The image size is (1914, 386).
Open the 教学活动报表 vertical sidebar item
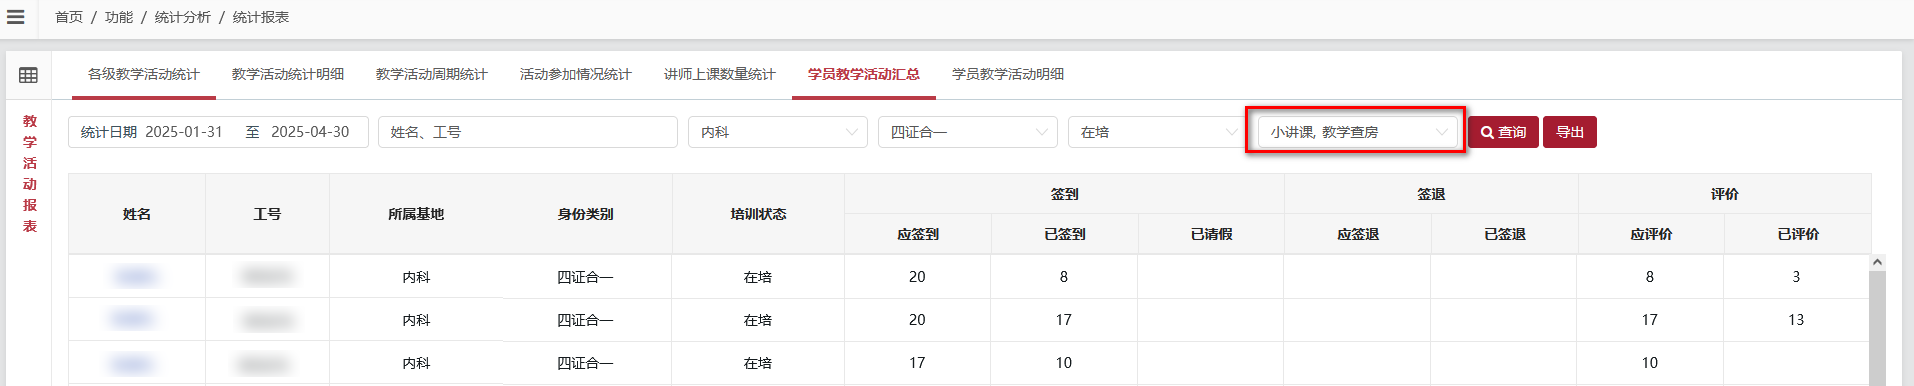(30, 173)
